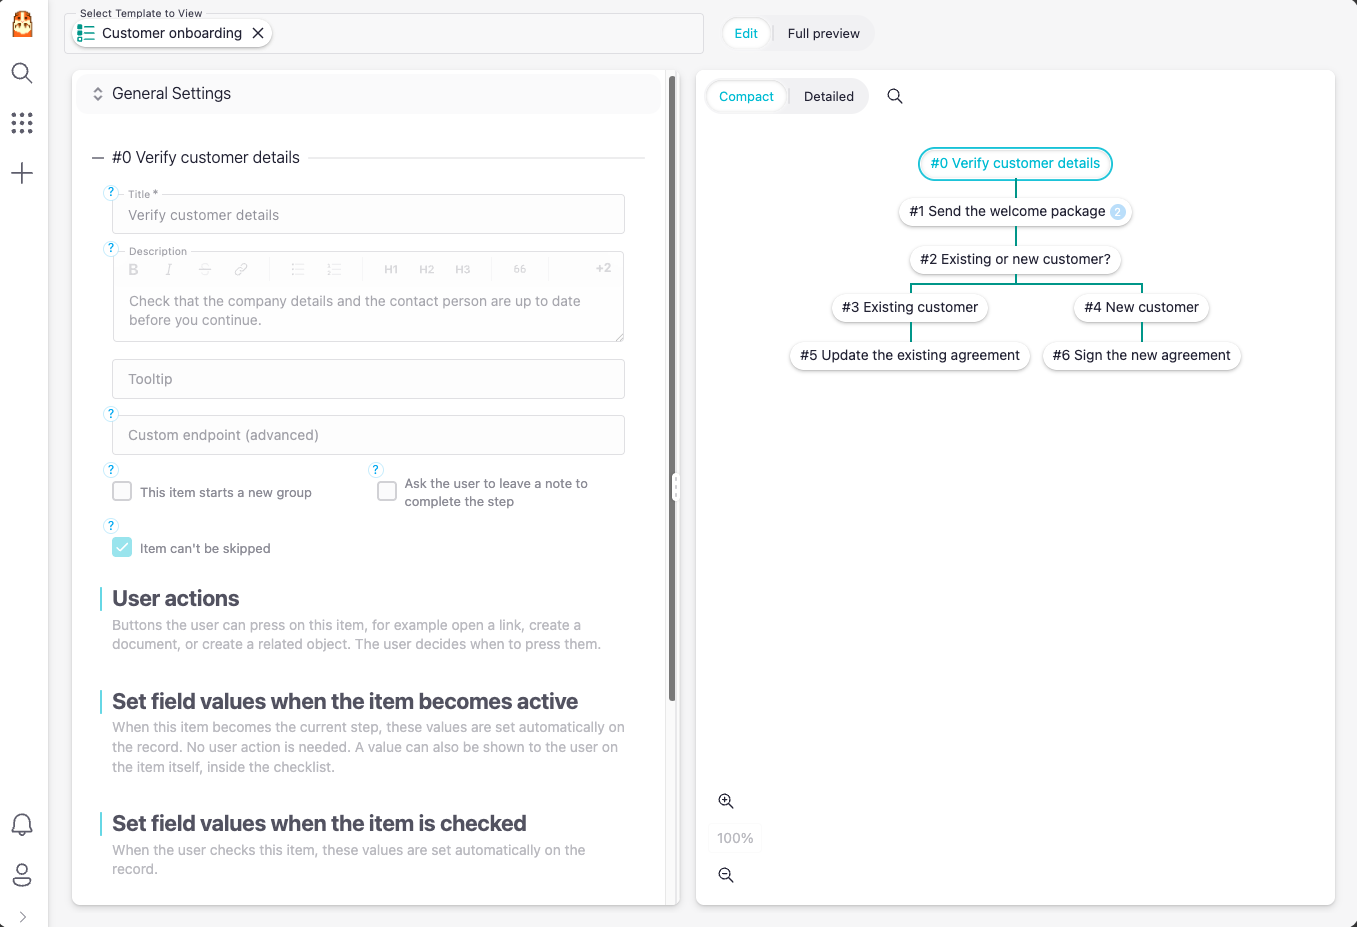Open the user profile icon
This screenshot has height=927, width=1357.
(x=22, y=875)
